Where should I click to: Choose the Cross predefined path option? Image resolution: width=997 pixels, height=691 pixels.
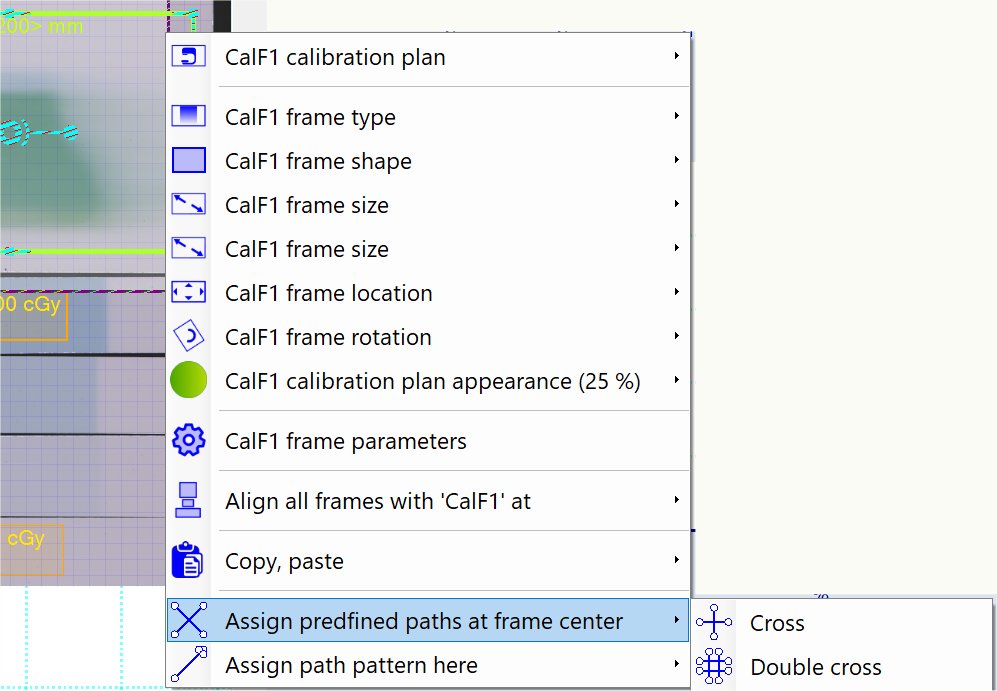coord(777,623)
